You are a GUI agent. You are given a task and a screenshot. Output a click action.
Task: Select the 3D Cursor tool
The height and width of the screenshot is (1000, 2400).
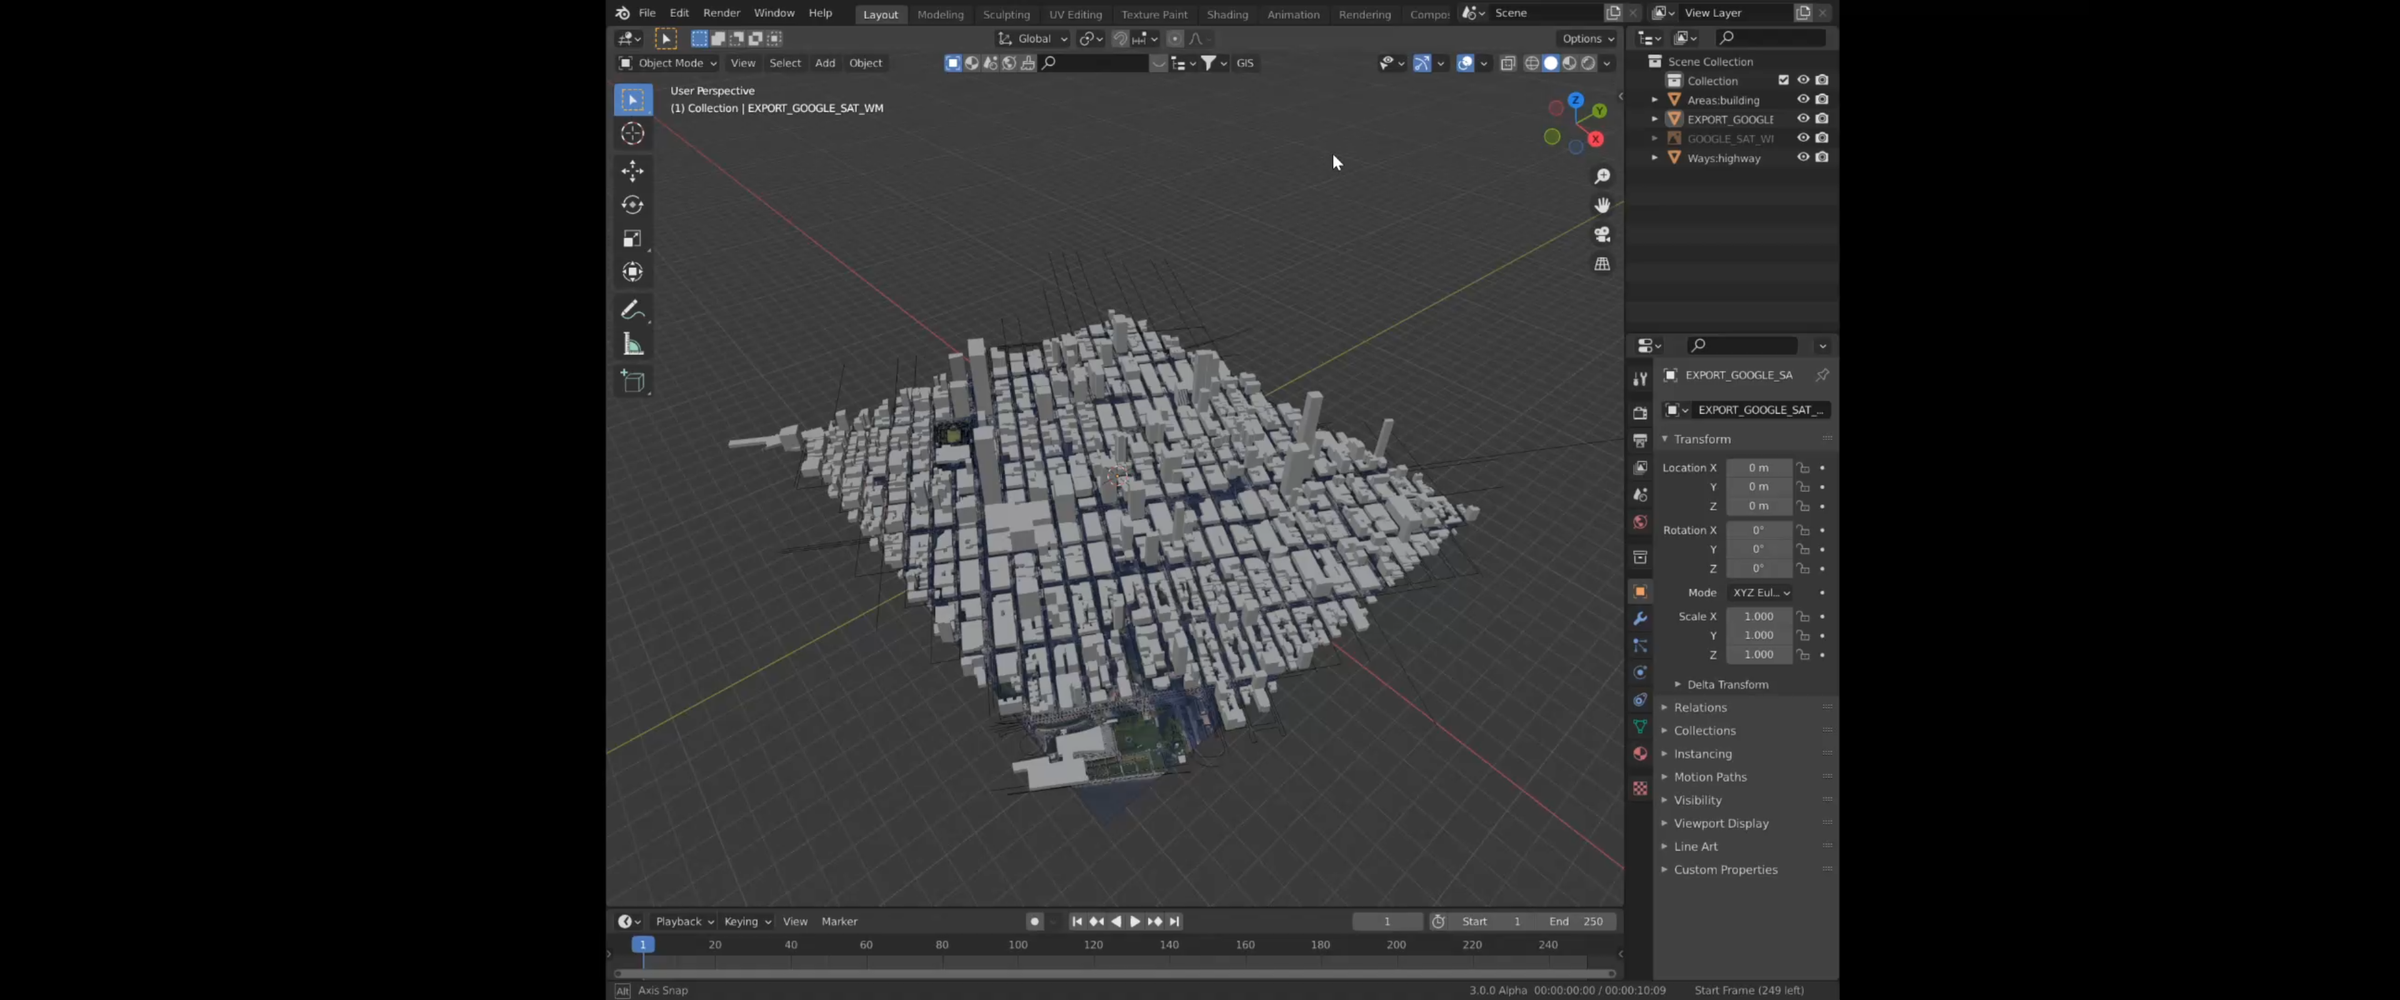pos(632,133)
